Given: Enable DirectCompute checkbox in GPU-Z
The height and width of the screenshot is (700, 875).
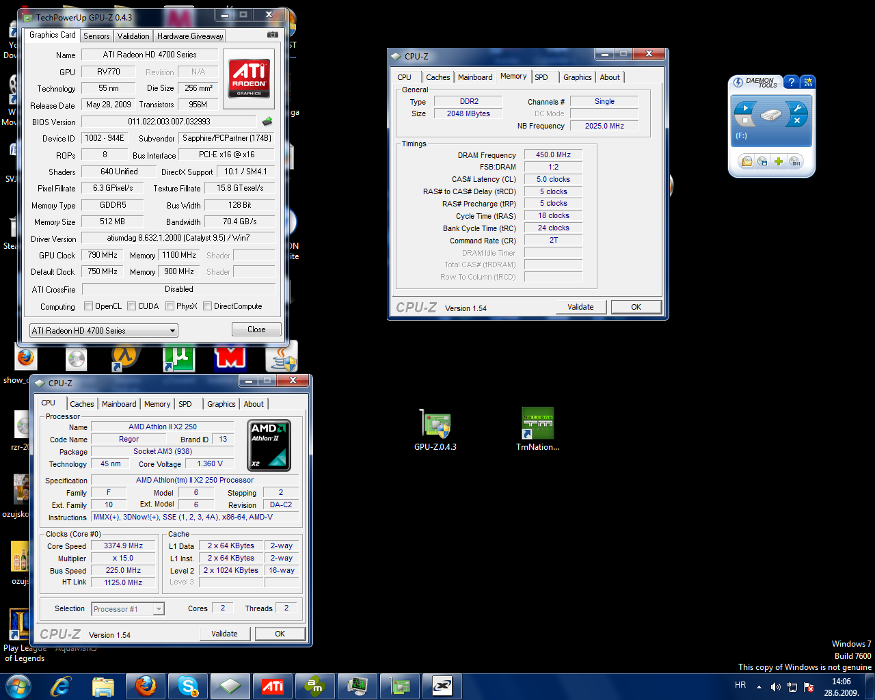Looking at the screenshot, I should click(208, 306).
